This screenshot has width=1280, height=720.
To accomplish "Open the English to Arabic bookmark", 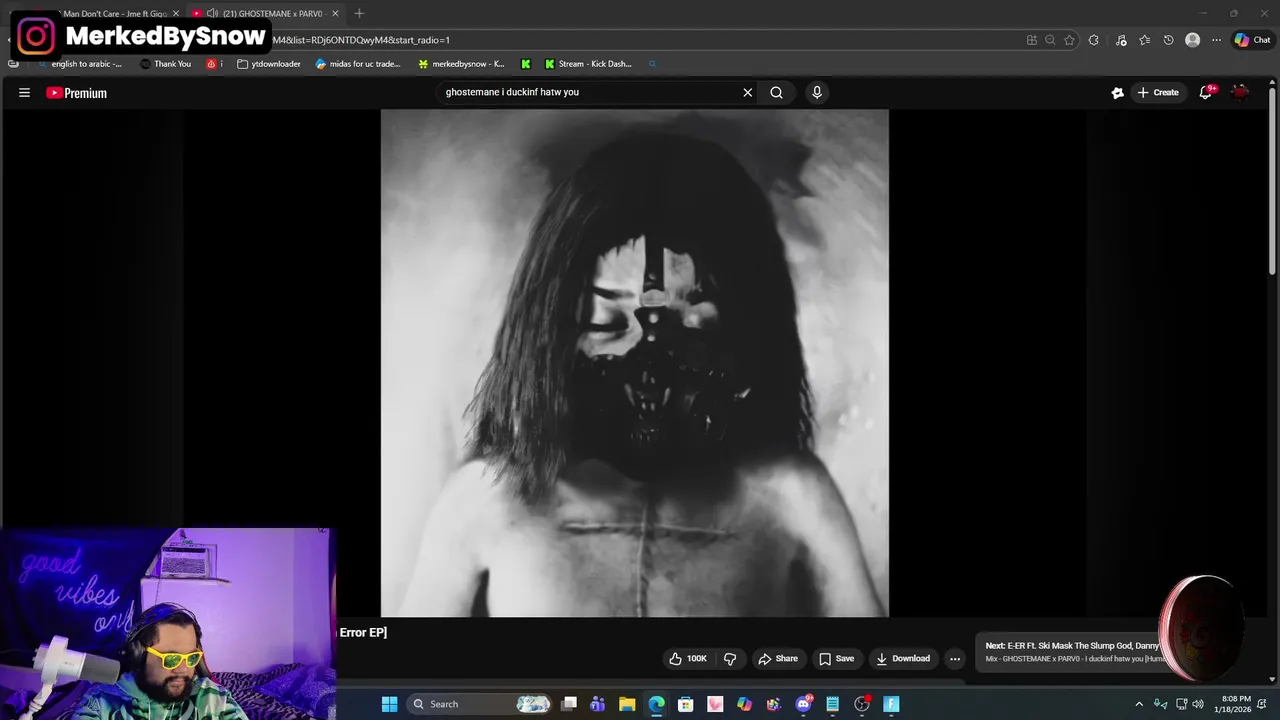I will tap(79, 64).
